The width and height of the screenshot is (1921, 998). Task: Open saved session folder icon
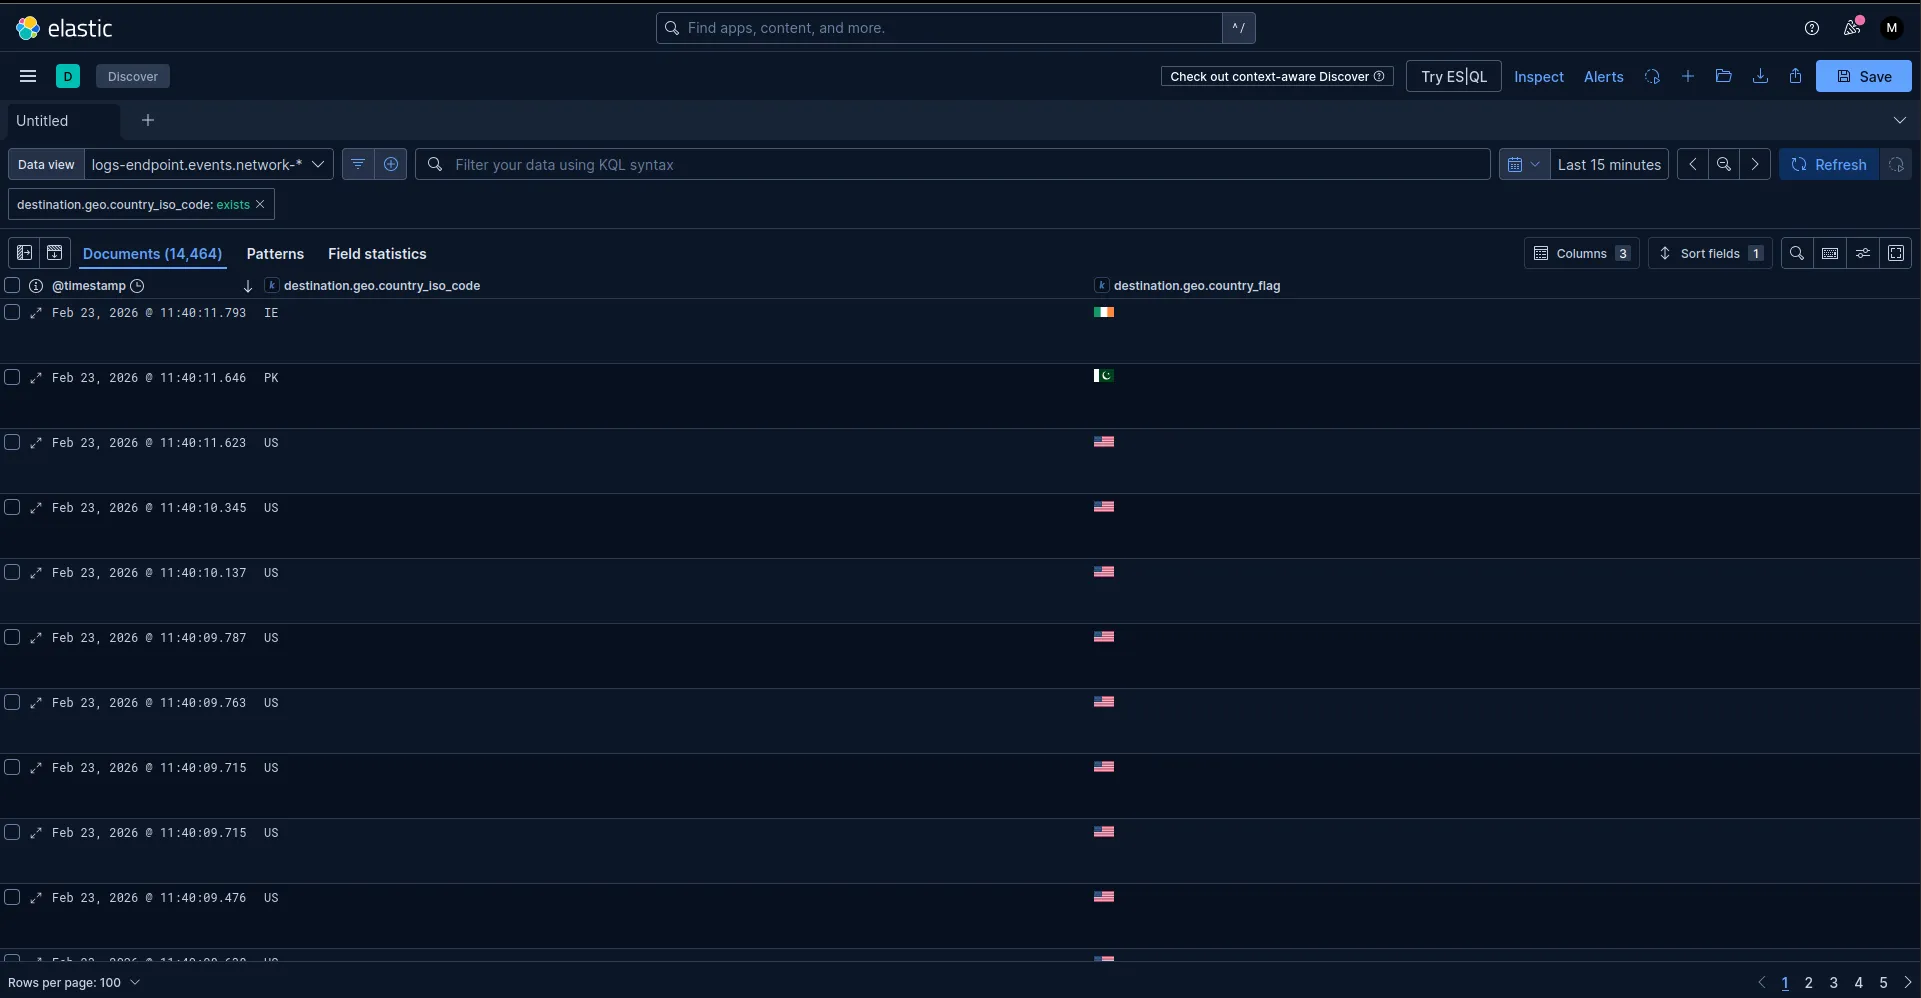click(1724, 76)
